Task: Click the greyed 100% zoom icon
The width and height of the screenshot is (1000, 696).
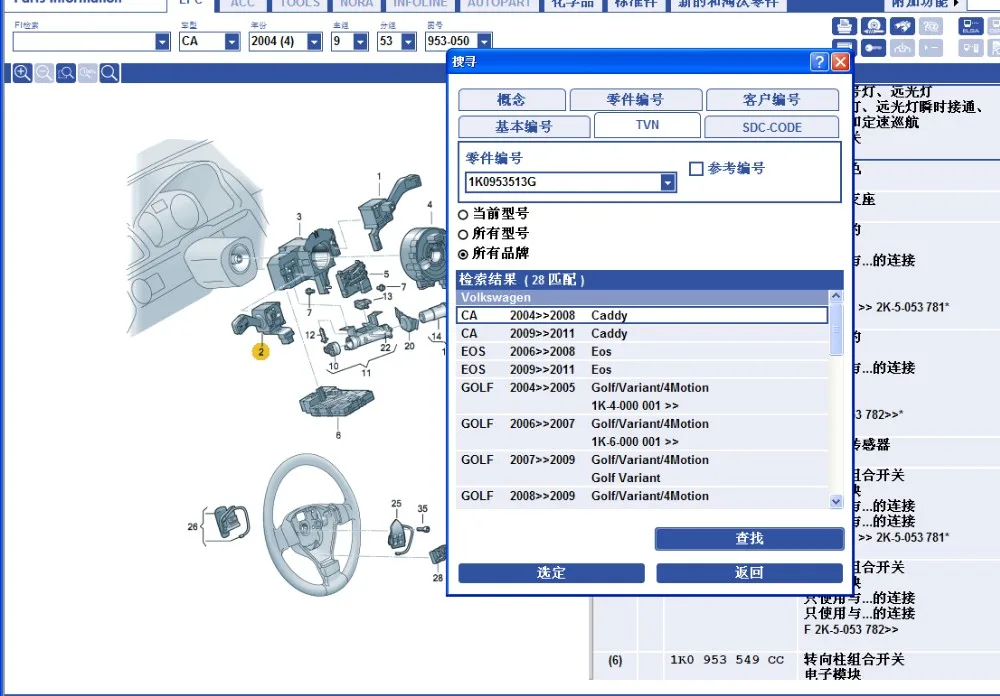Action: click(87, 73)
